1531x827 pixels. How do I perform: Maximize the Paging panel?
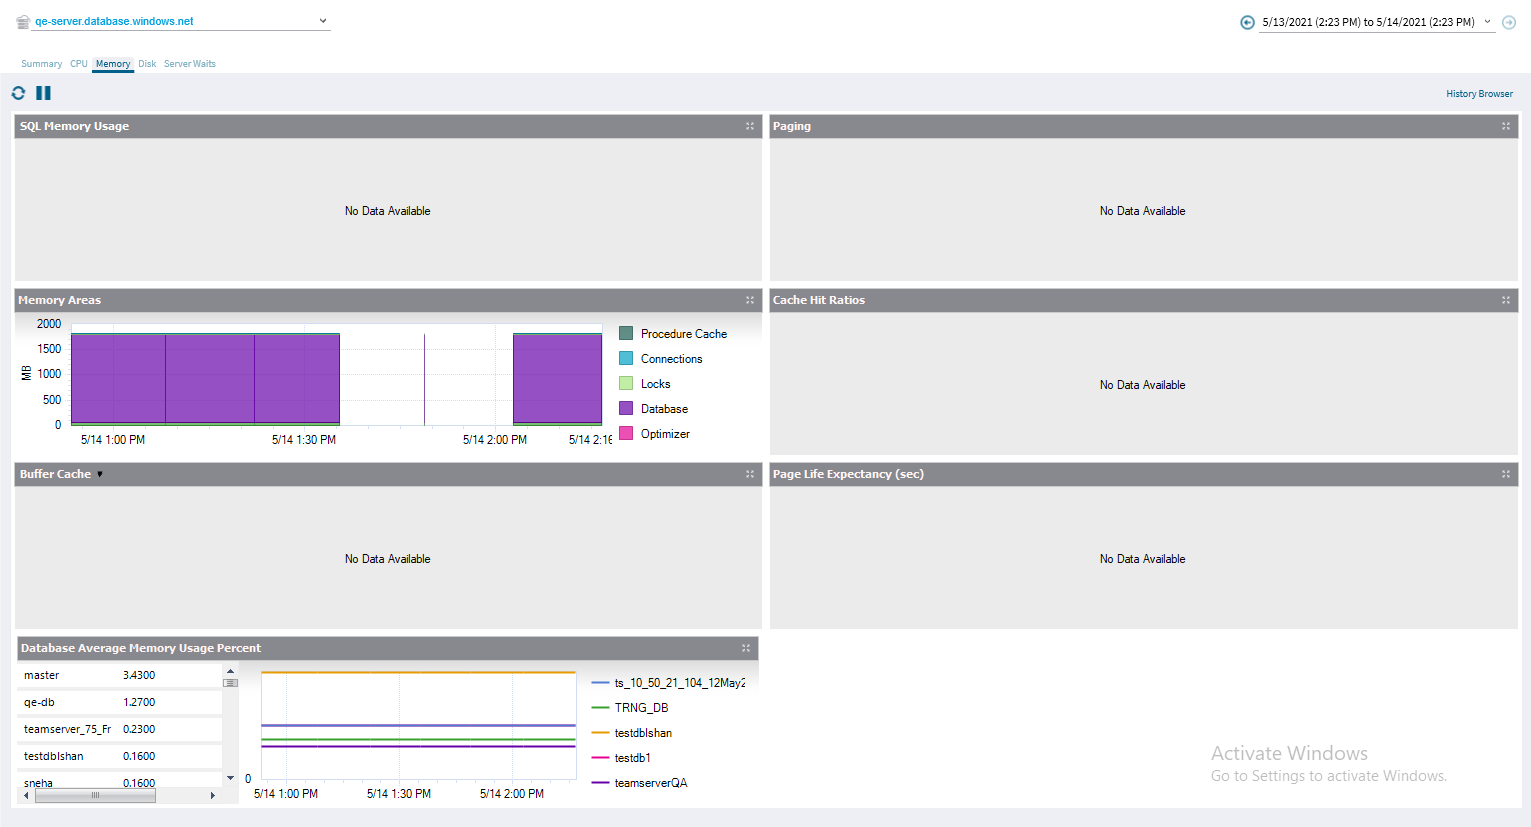click(x=1506, y=126)
